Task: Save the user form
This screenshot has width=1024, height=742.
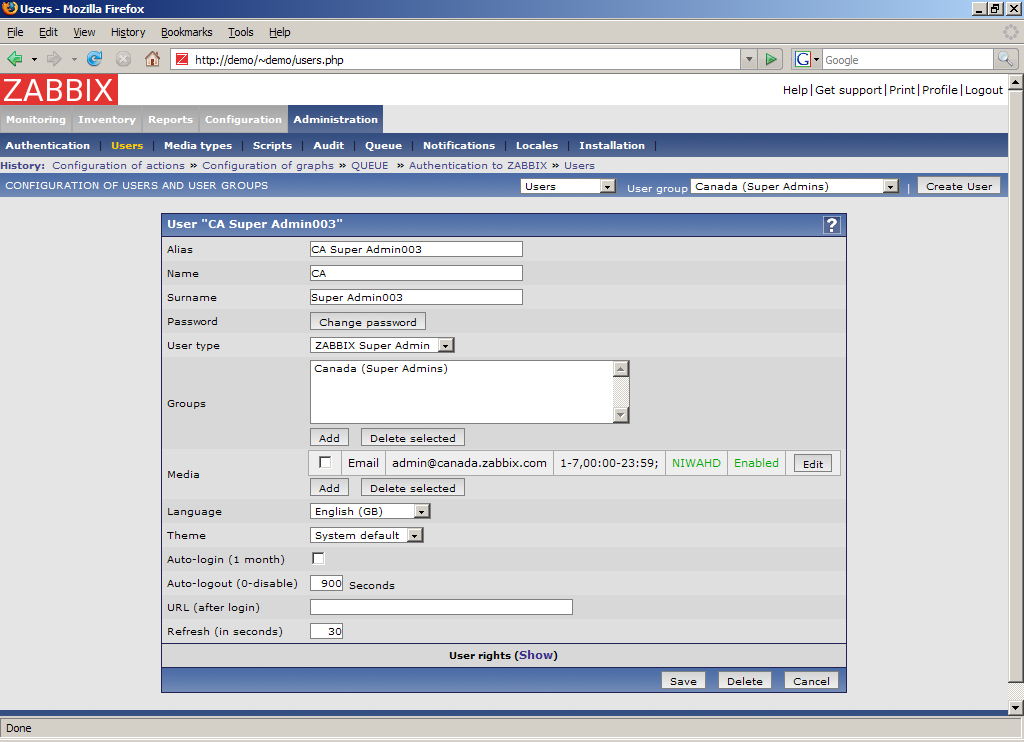Action: coord(683,681)
